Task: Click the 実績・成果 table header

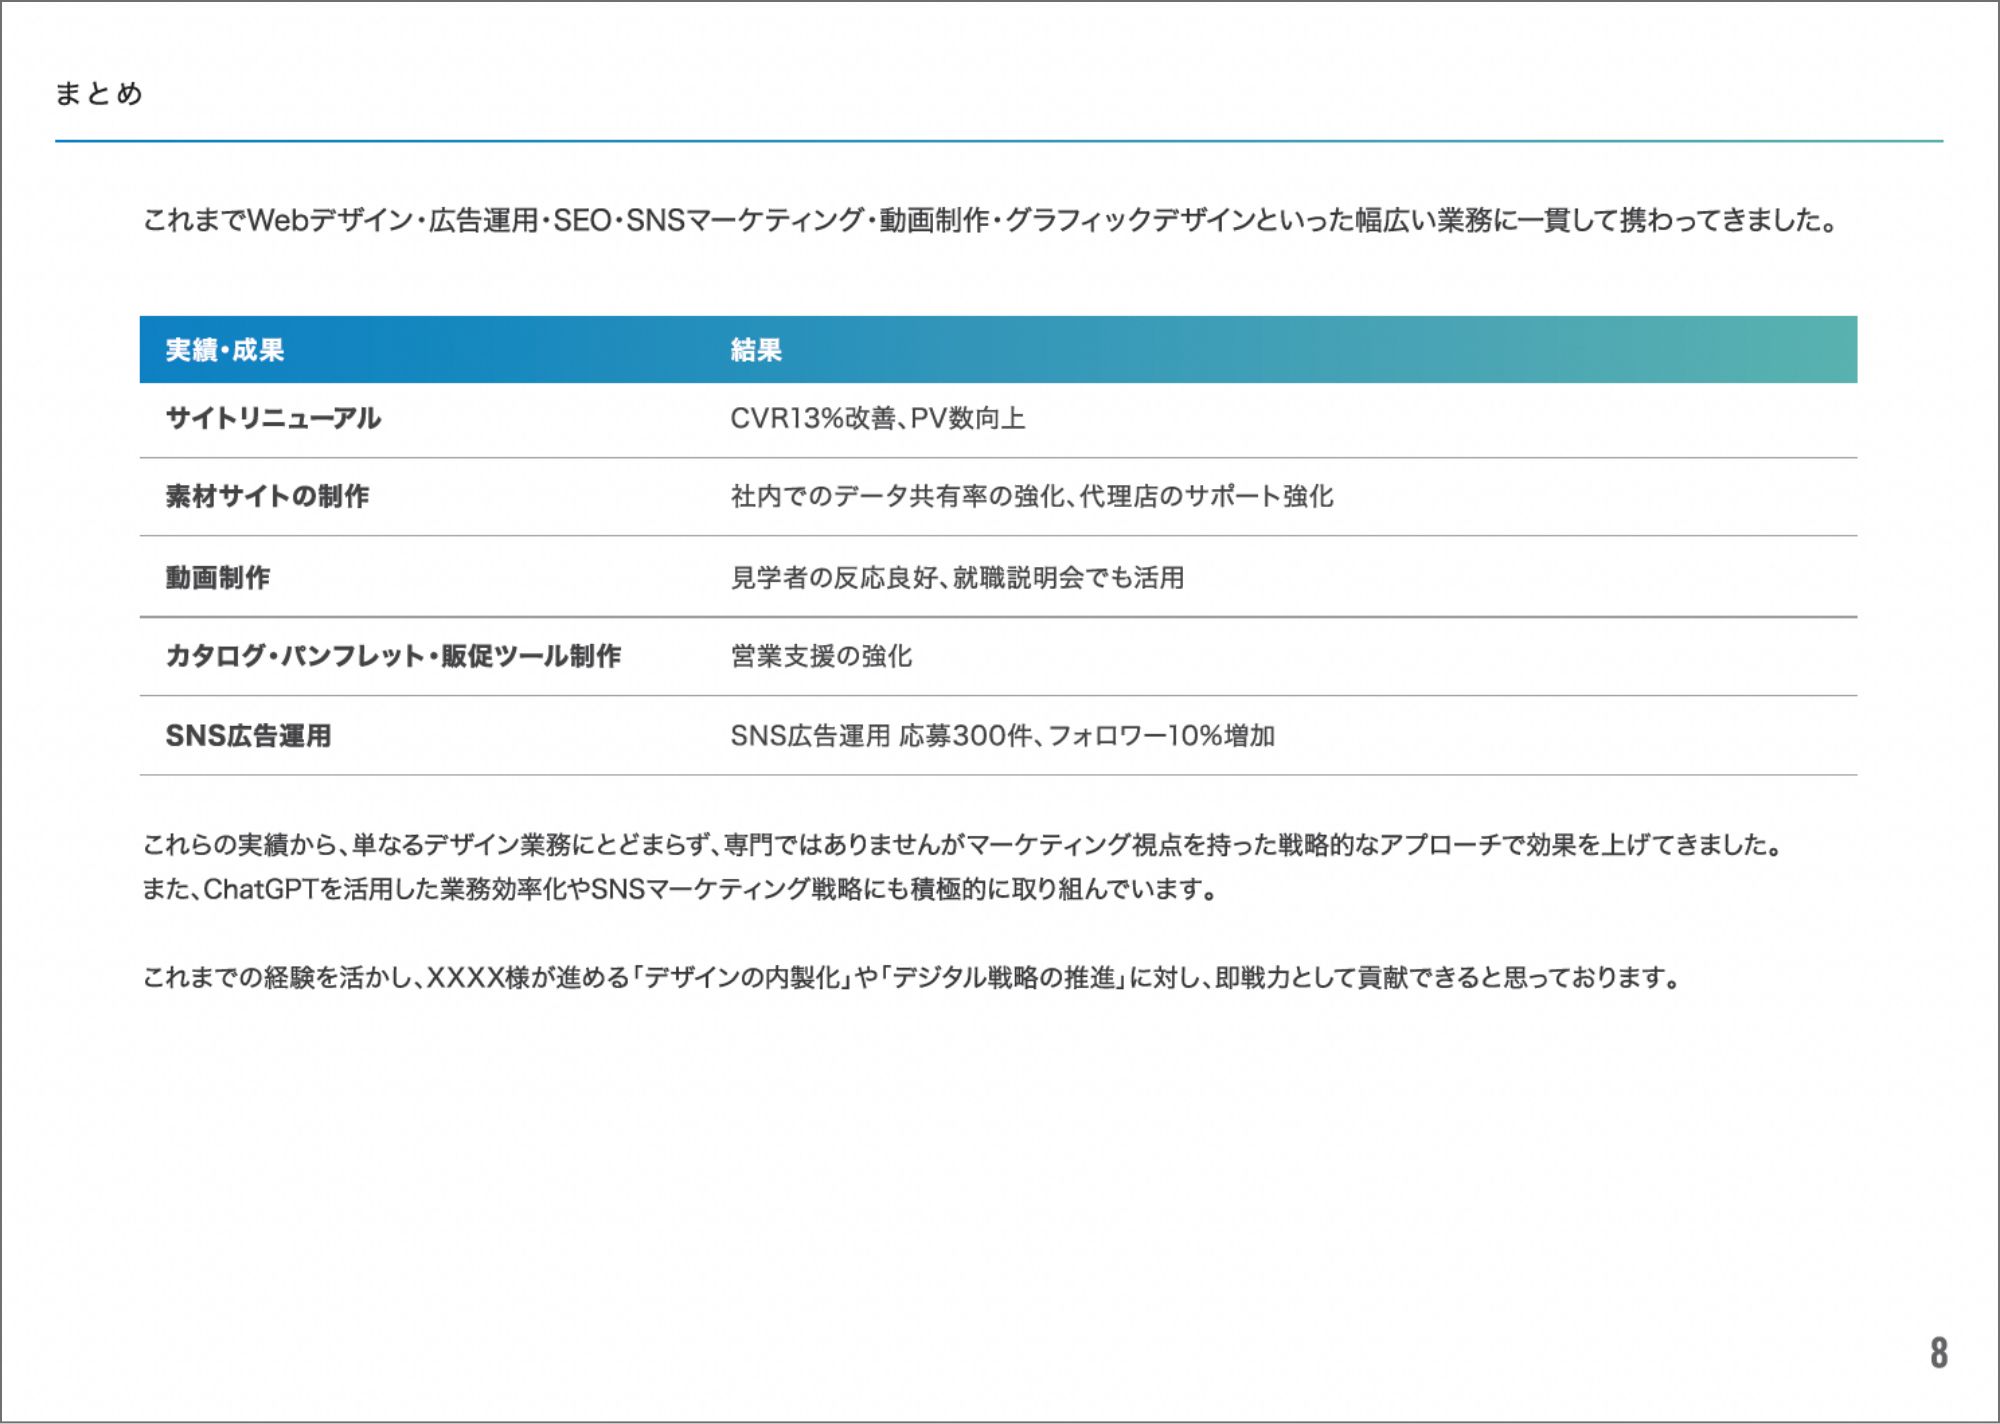Action: 225,350
